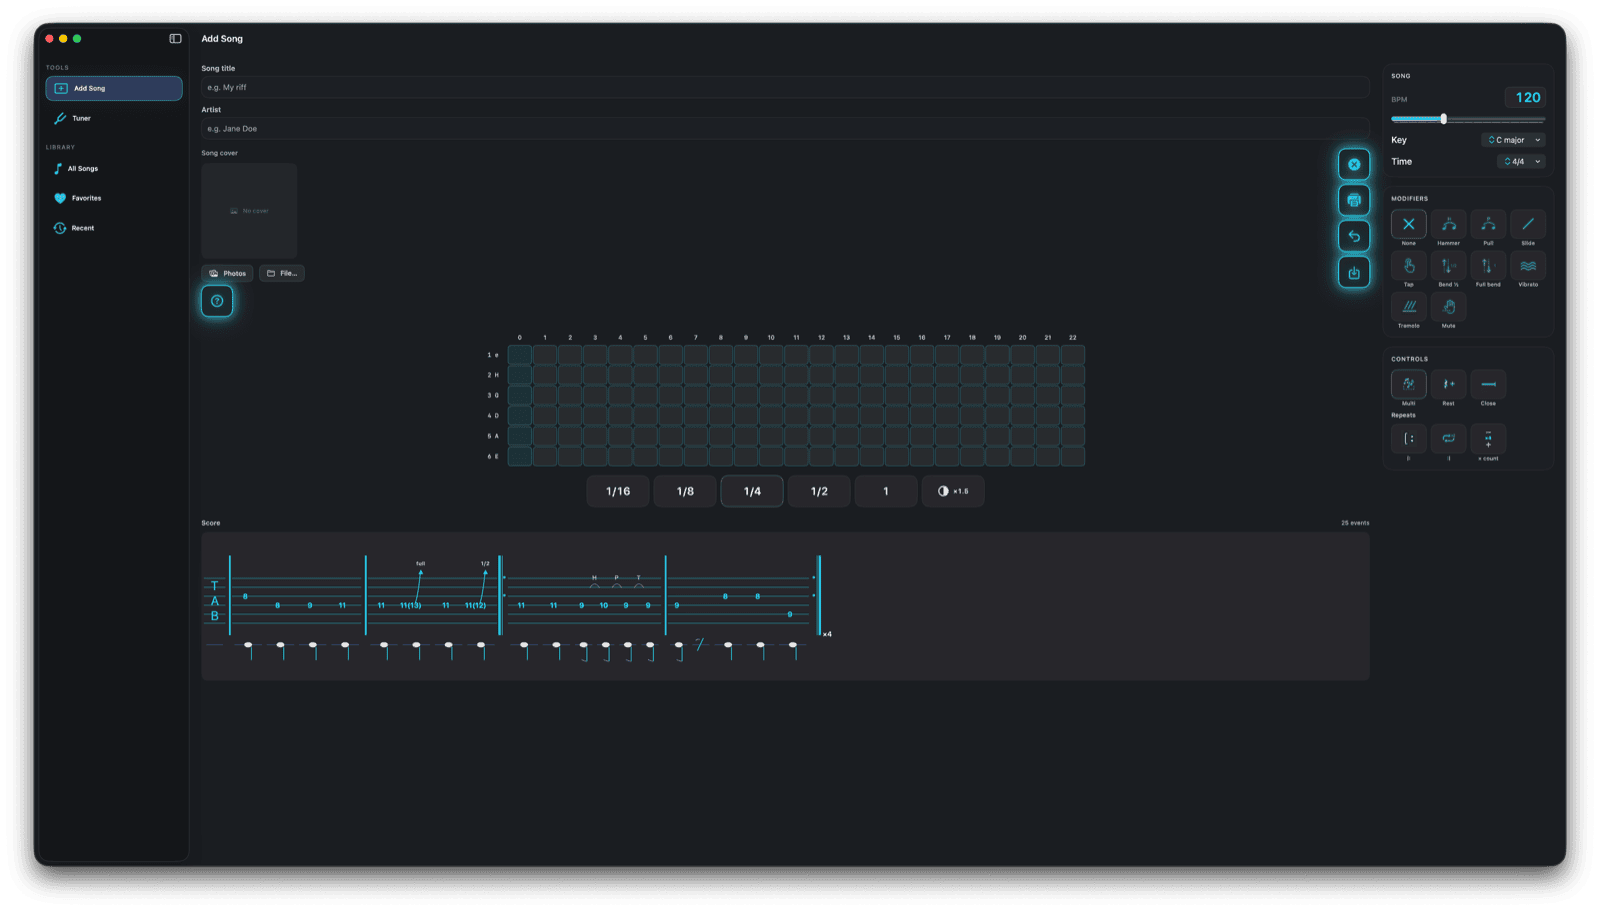
Task: Open All Songs in the library
Action: tap(114, 168)
